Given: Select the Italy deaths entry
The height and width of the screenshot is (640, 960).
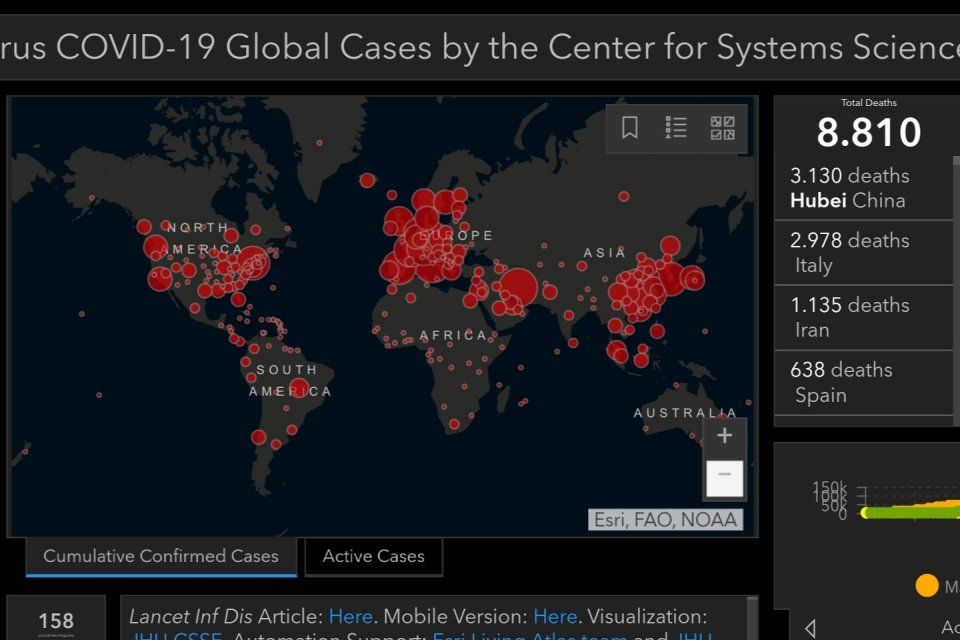Looking at the screenshot, I should pyautogui.click(x=864, y=252).
